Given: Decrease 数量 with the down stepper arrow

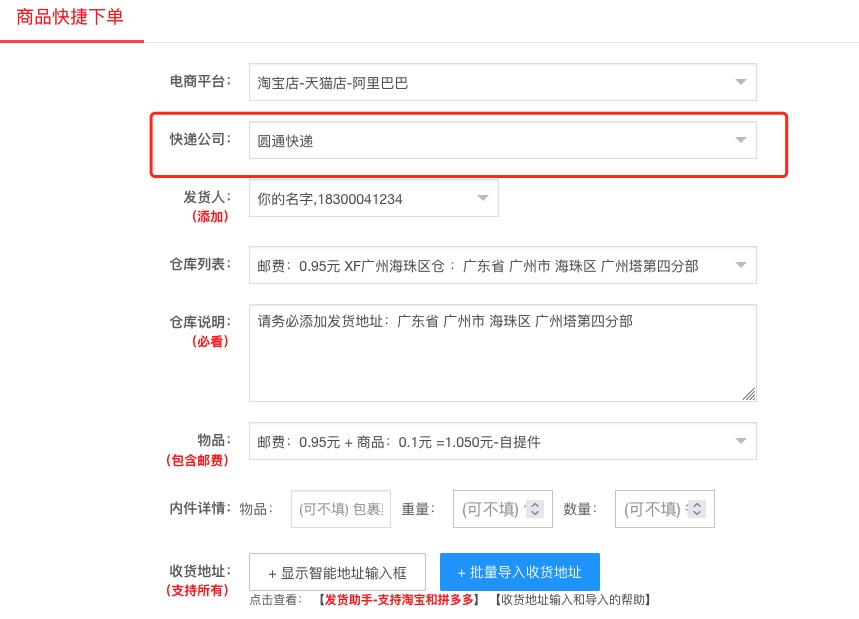Looking at the screenshot, I should (697, 514).
